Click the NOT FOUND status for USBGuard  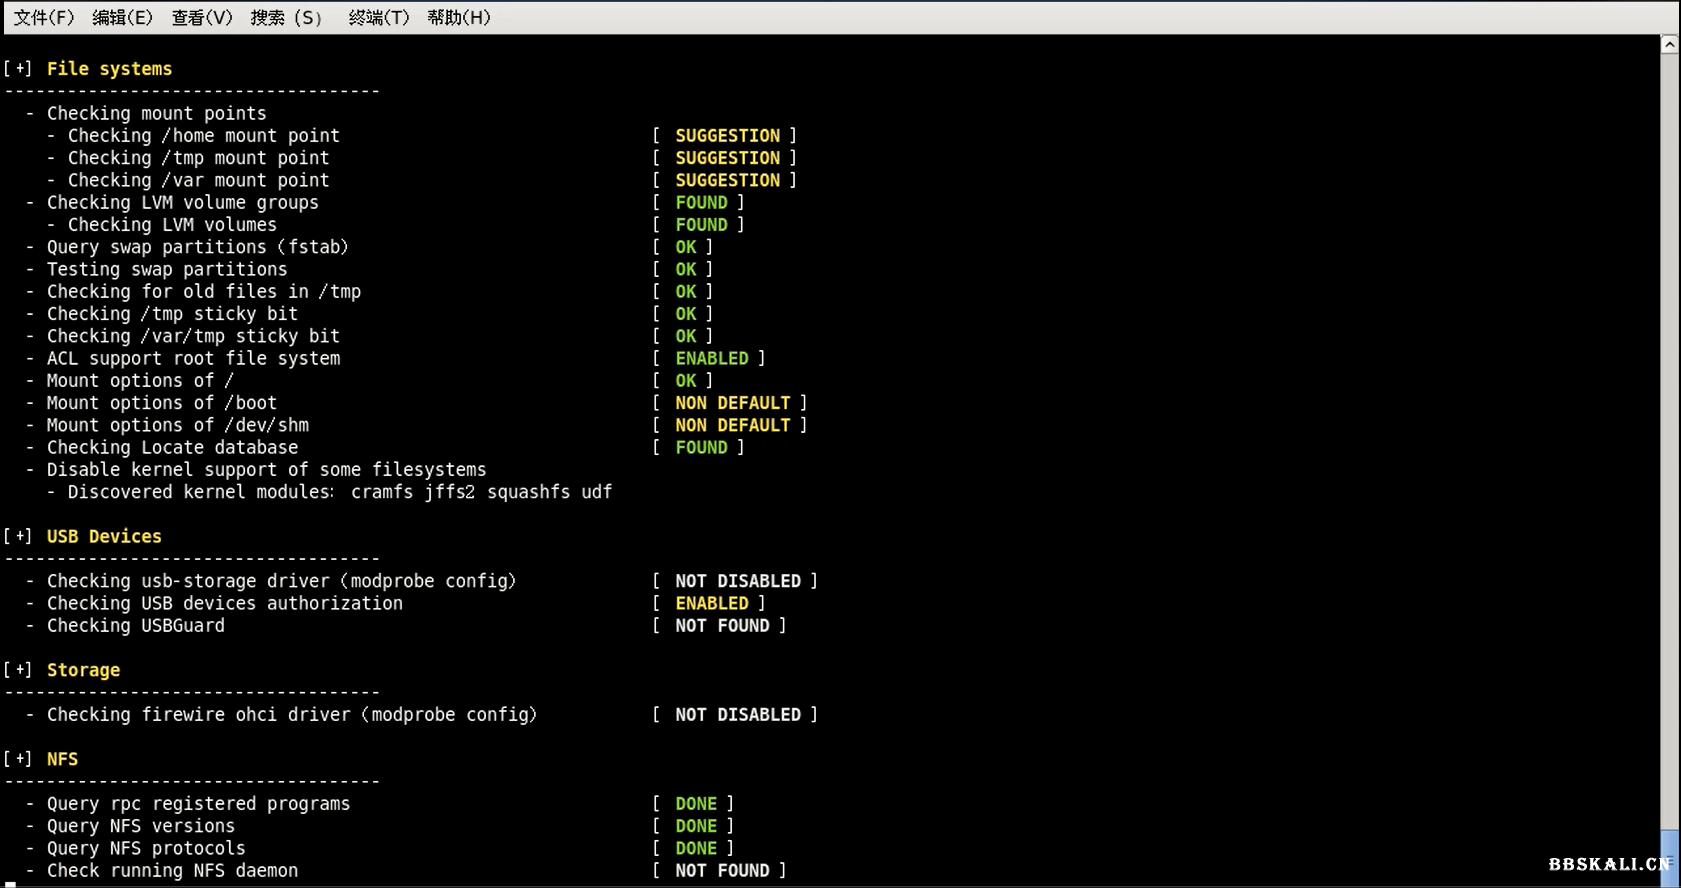(x=722, y=626)
